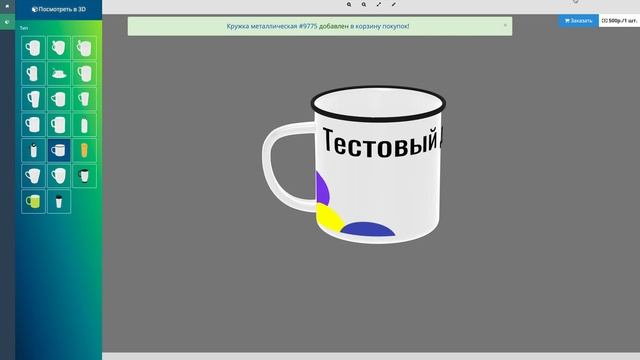Select the travel tumbler with black lid
The width and height of the screenshot is (640, 360).
59,202
